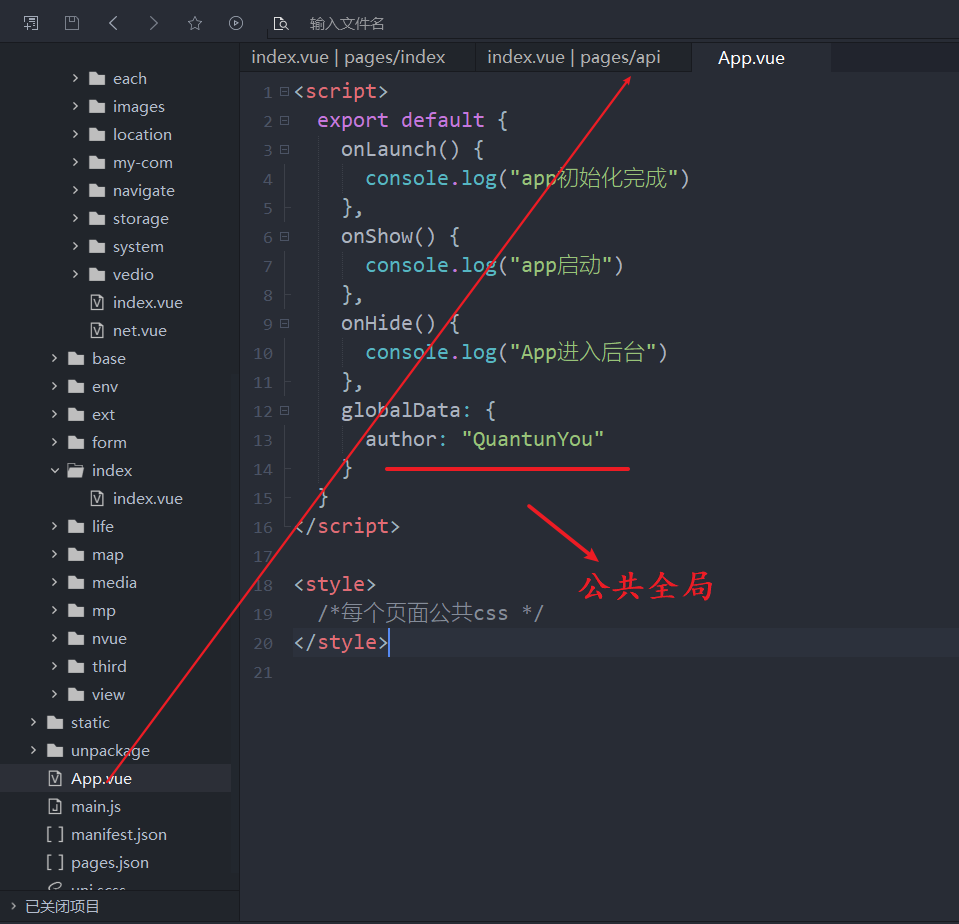Expand the vedio folder
This screenshot has height=924, width=959.
click(x=75, y=274)
